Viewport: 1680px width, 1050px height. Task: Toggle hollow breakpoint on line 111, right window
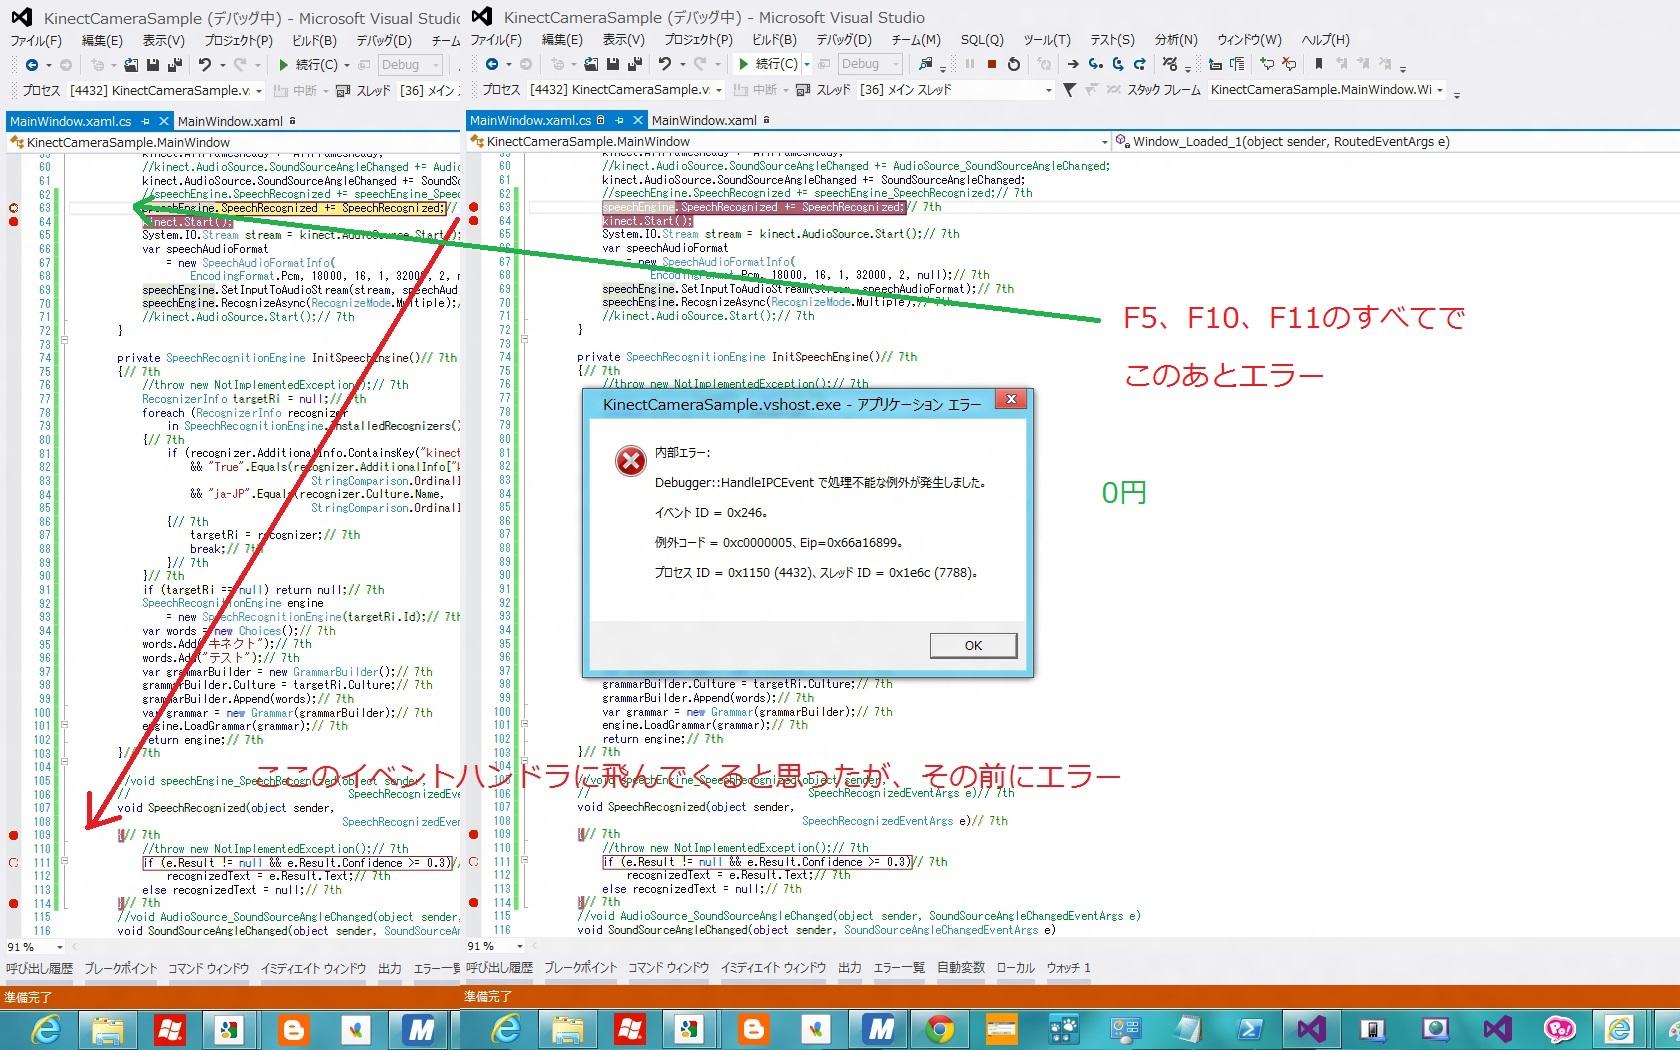click(474, 861)
